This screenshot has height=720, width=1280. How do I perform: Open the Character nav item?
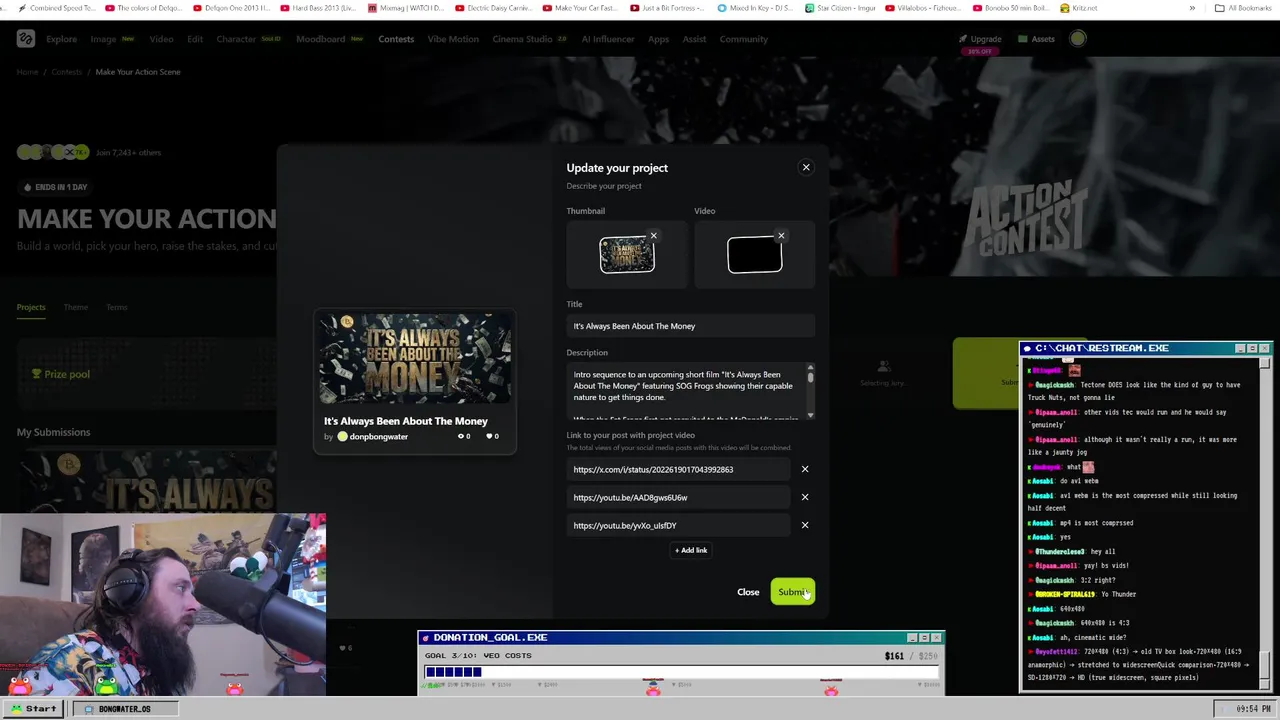[237, 39]
